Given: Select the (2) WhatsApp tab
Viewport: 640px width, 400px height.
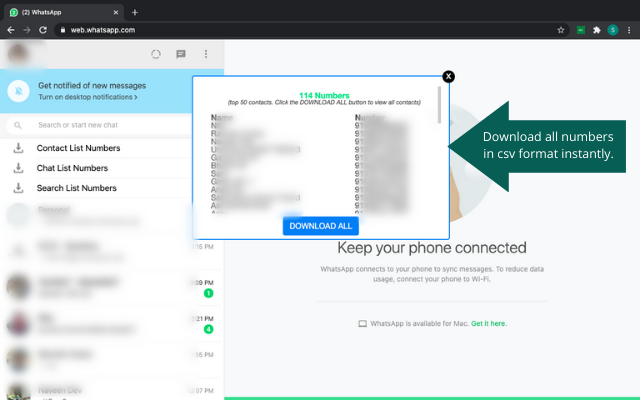Looking at the screenshot, I should [63, 12].
